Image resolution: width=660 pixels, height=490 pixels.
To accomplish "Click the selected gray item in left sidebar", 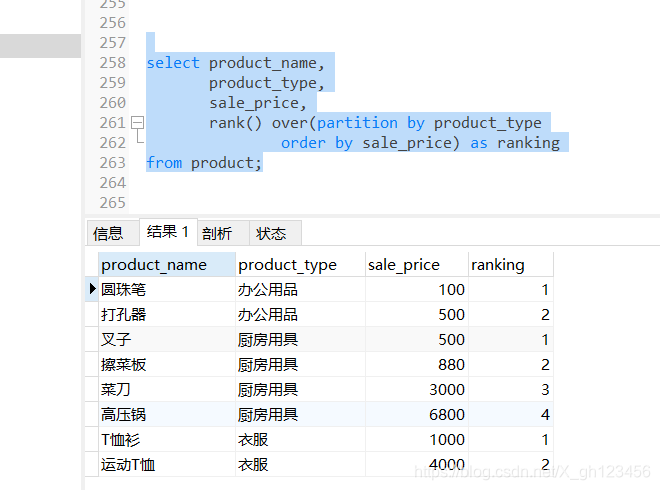I will pos(40,46).
